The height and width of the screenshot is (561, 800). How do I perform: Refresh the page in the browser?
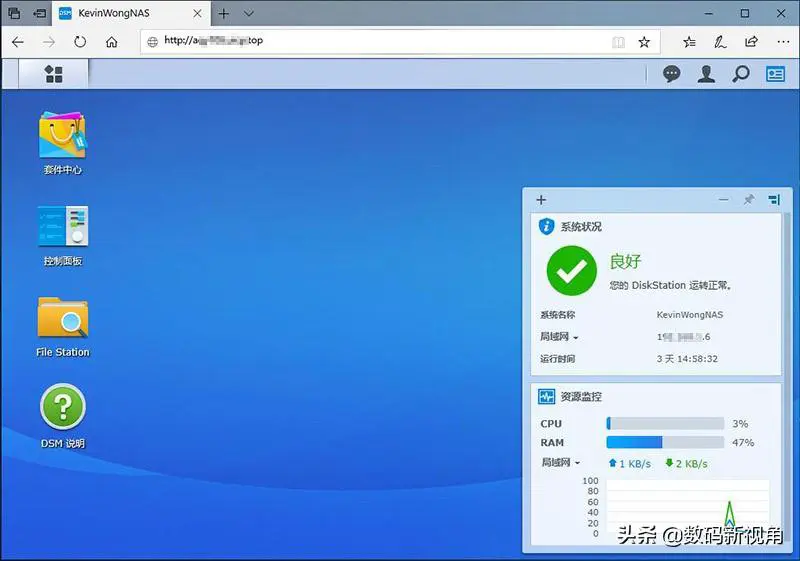coord(80,42)
